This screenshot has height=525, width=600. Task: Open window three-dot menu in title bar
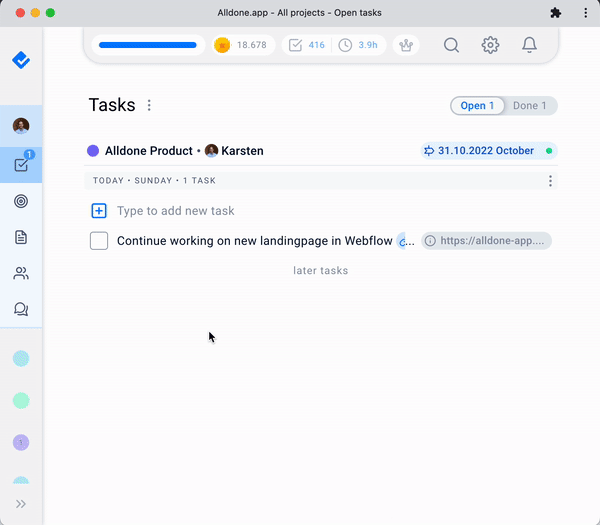click(585, 13)
